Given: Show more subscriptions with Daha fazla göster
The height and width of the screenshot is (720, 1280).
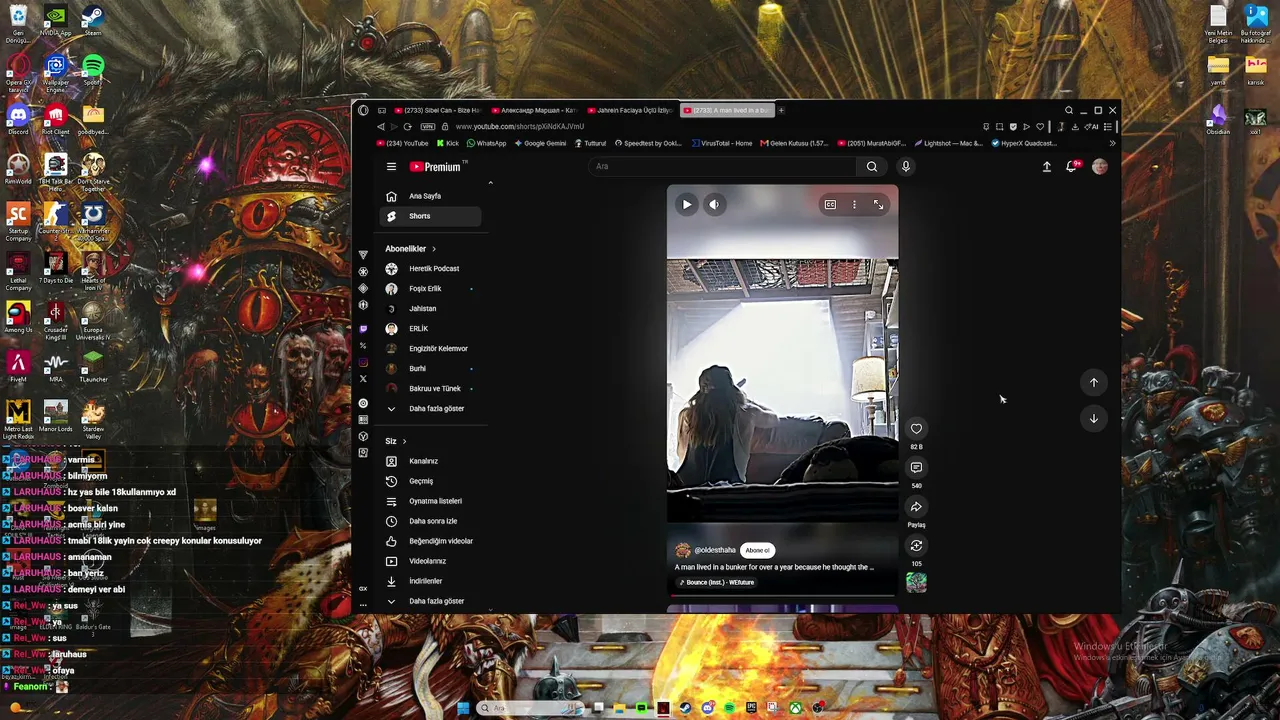Looking at the screenshot, I should pyautogui.click(x=432, y=409).
